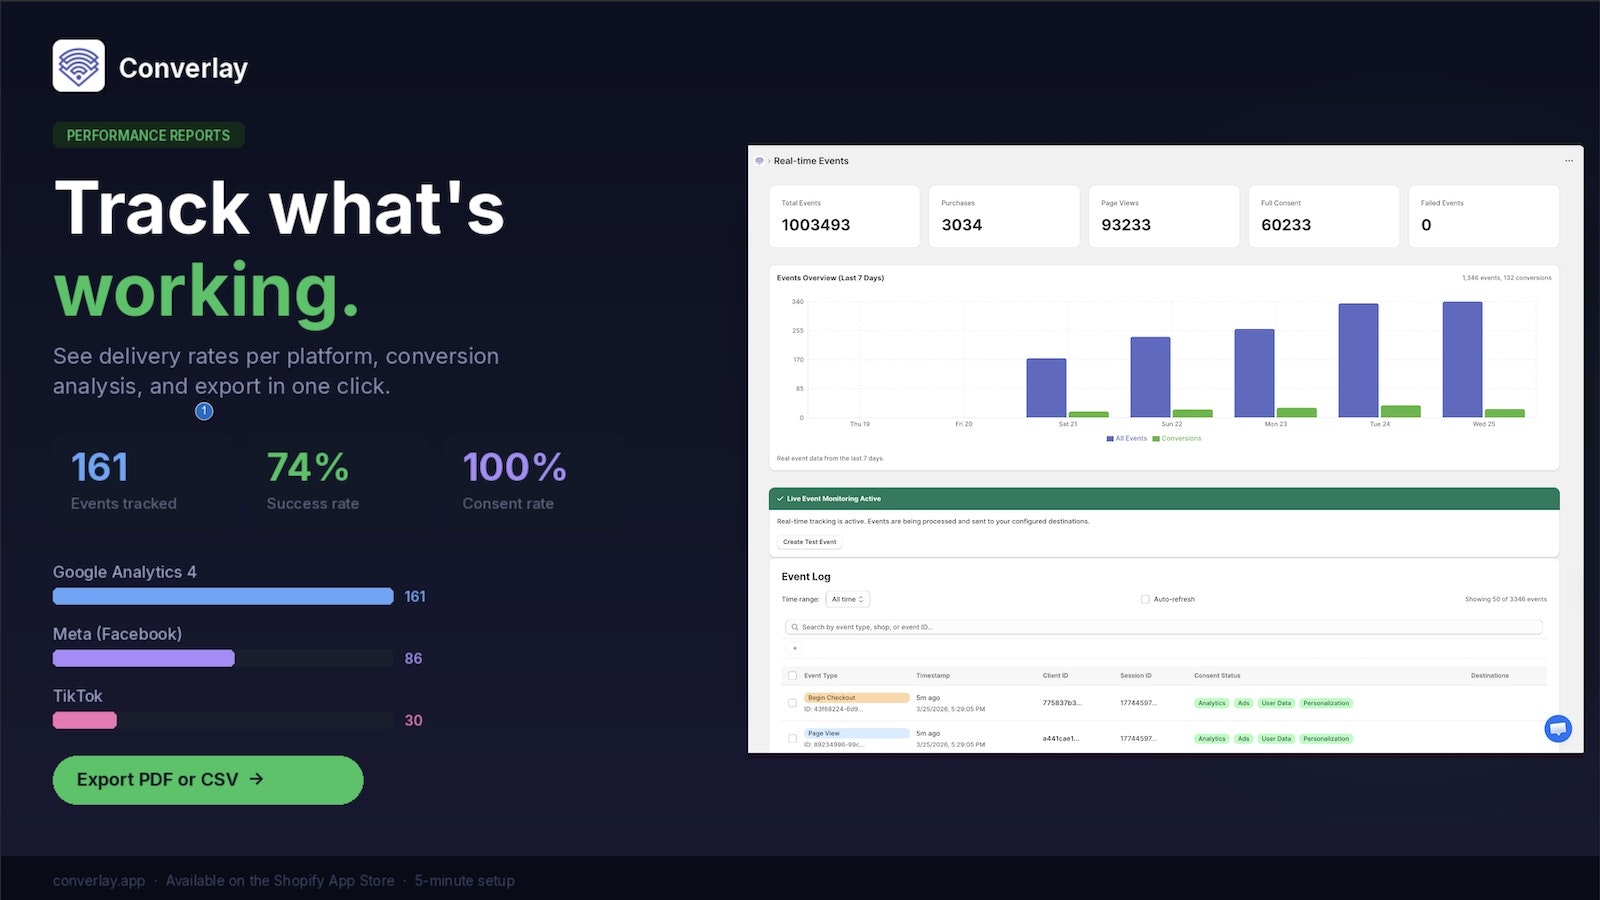The height and width of the screenshot is (900, 1600).
Task: Open the three-dot menu beside Real-time Events
Action: coord(1569,161)
